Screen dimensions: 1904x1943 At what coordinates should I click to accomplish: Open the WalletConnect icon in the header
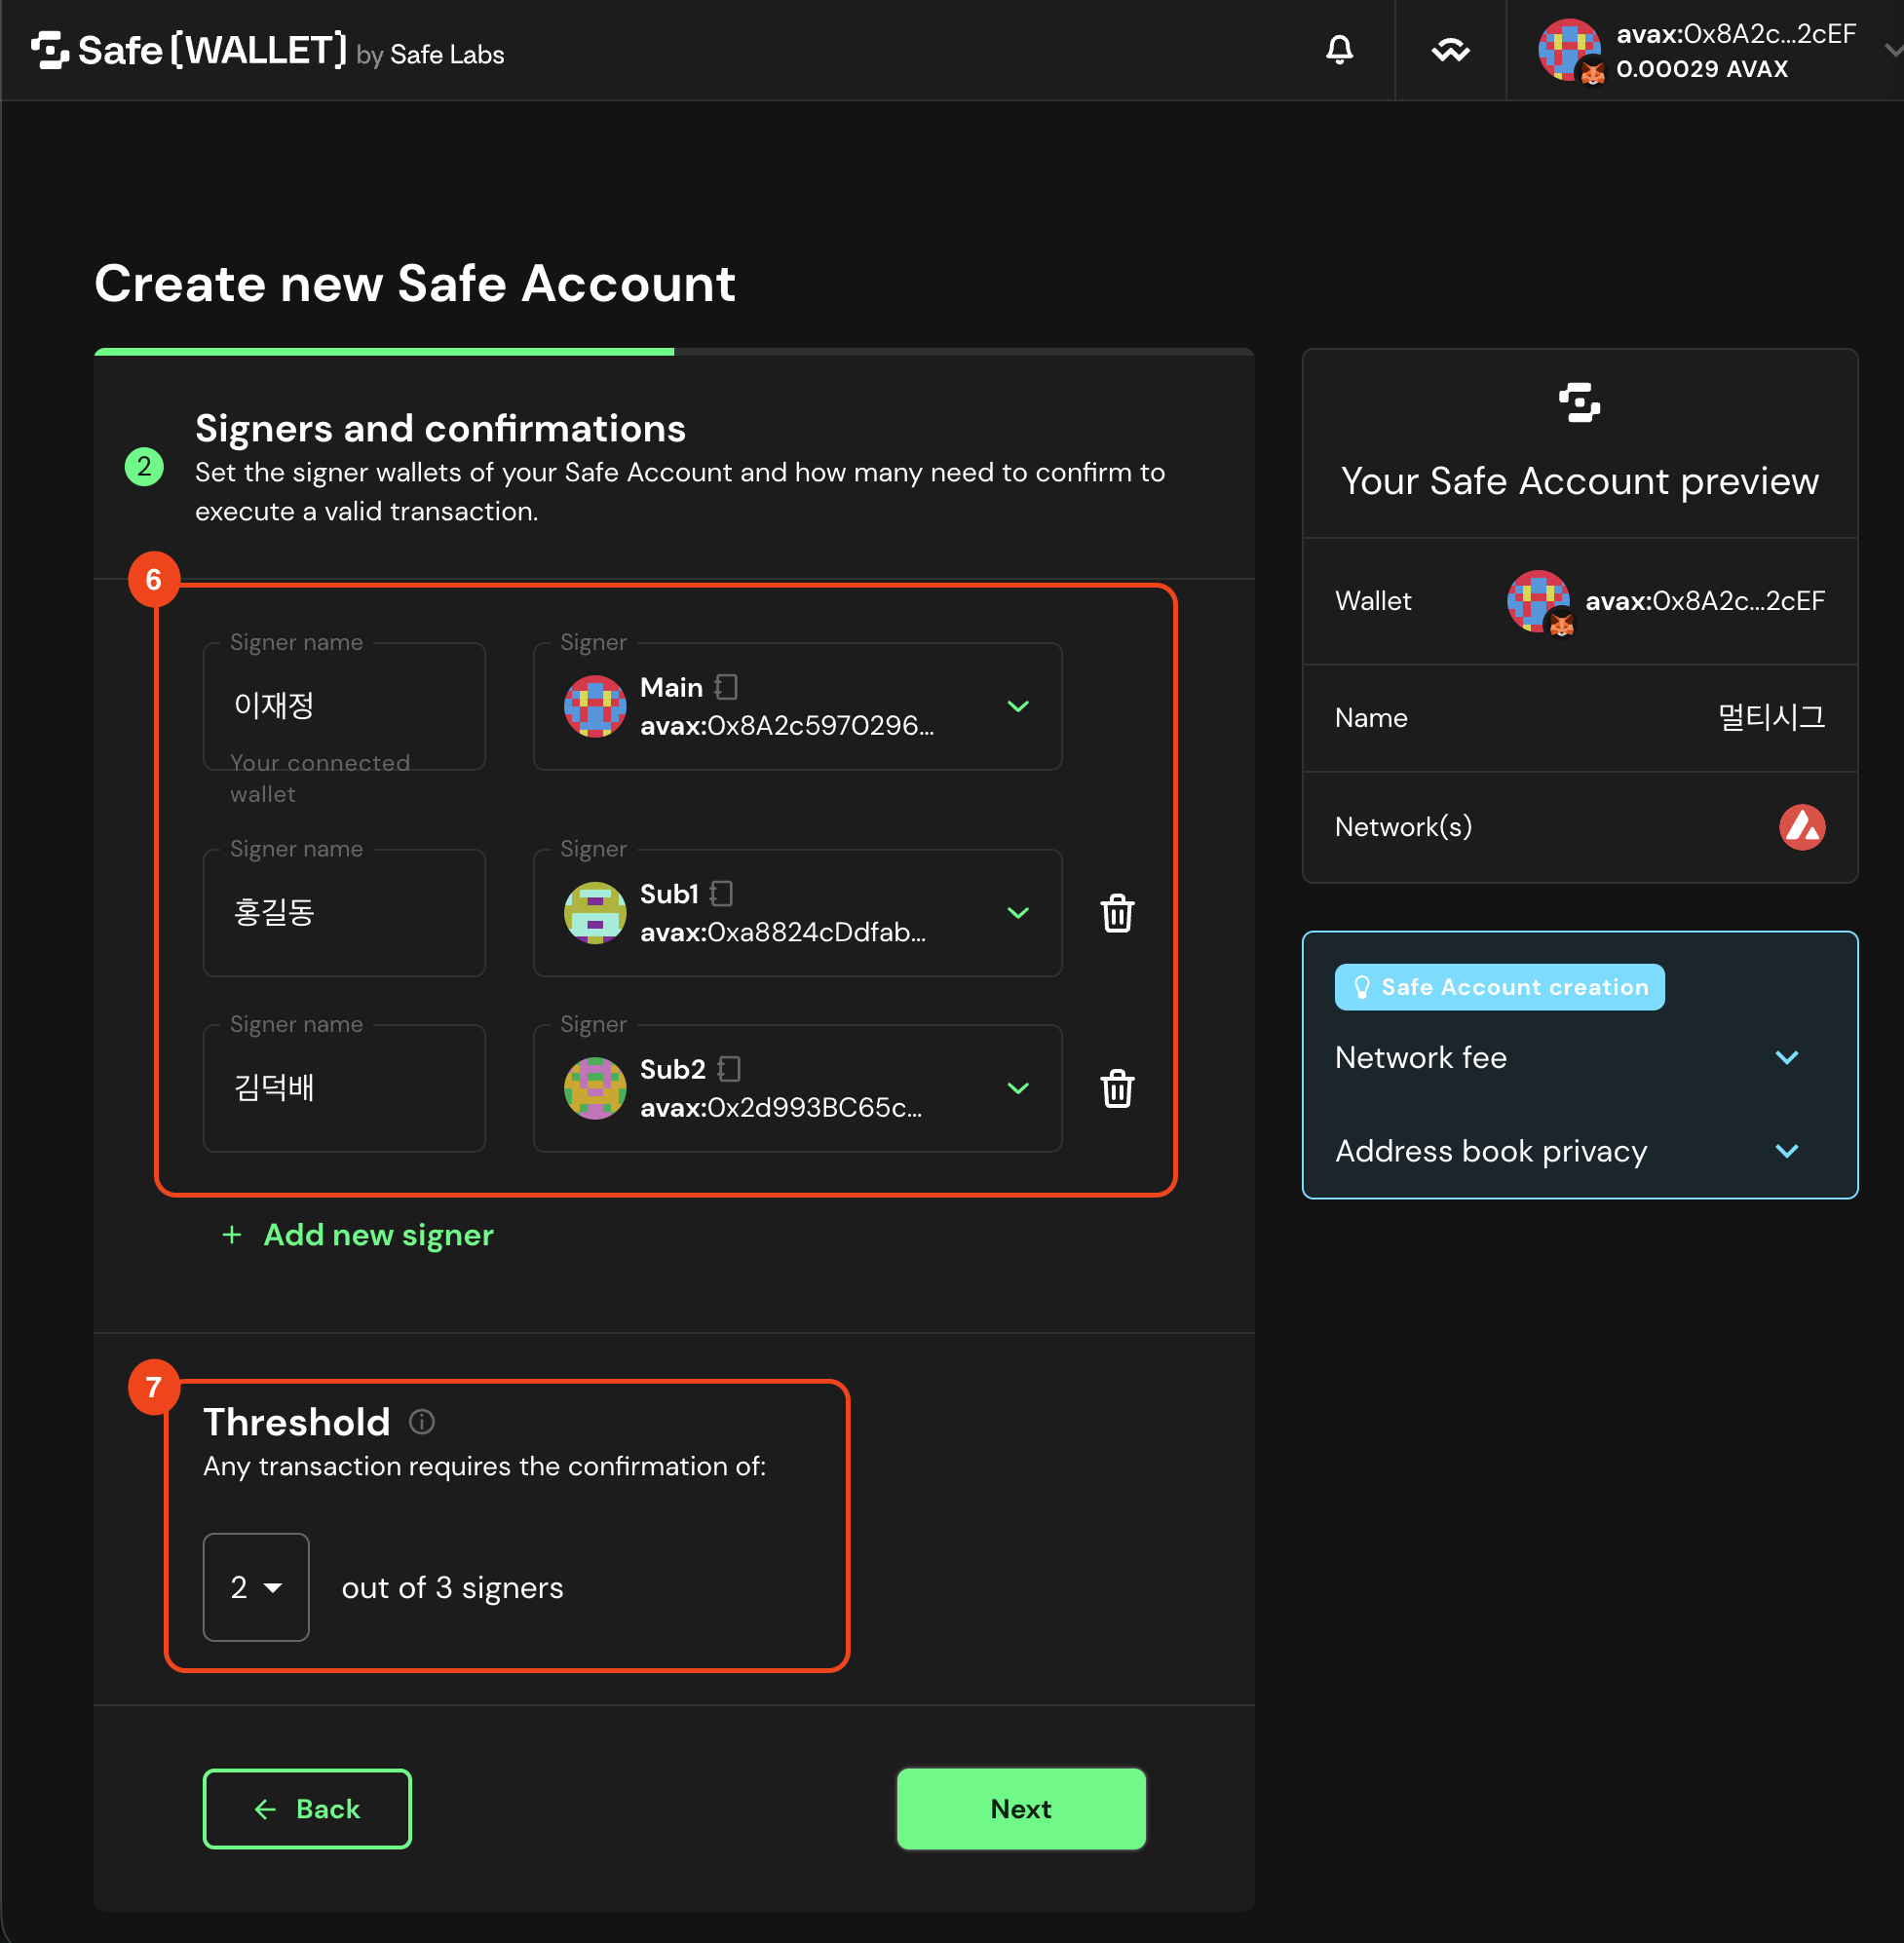1450,50
